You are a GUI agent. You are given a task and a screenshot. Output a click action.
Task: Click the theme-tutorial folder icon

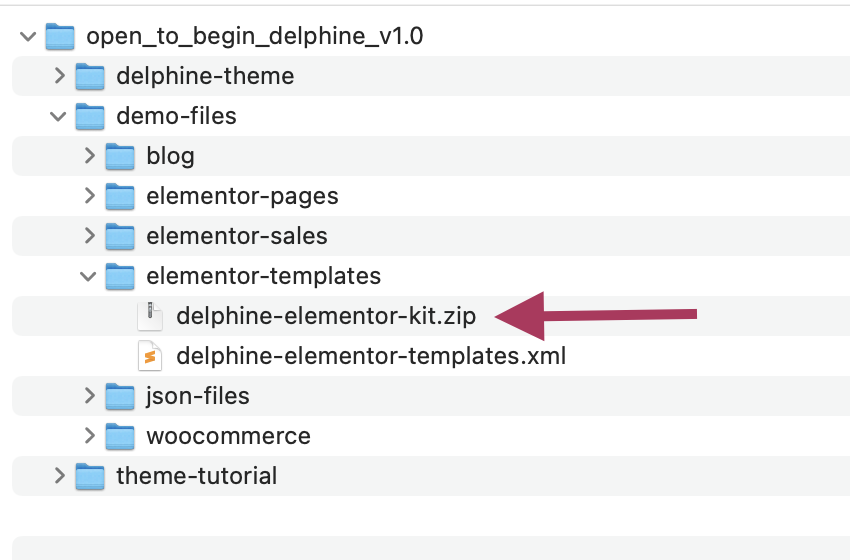(90, 476)
